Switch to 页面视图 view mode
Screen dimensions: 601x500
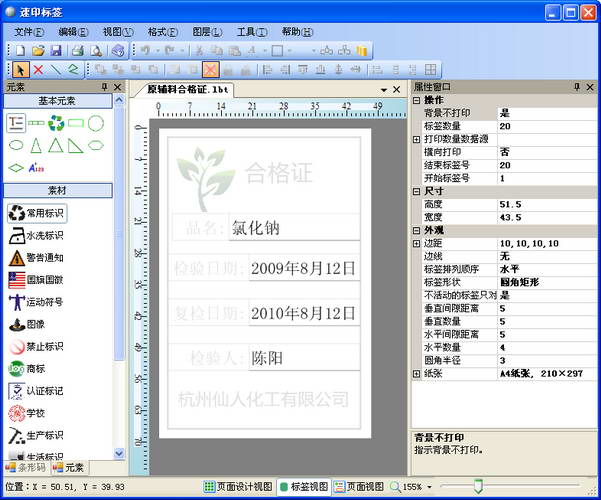[x=359, y=487]
